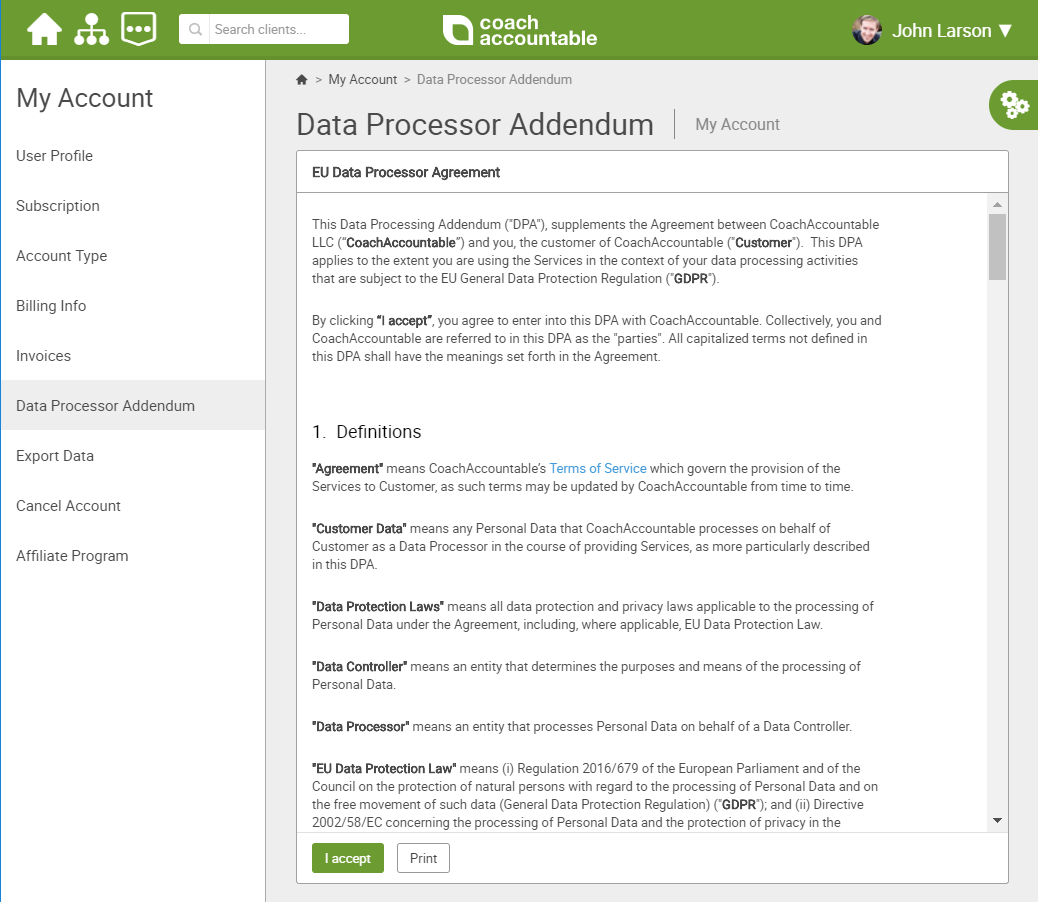Click the scrollbar up arrow

pos(997,204)
